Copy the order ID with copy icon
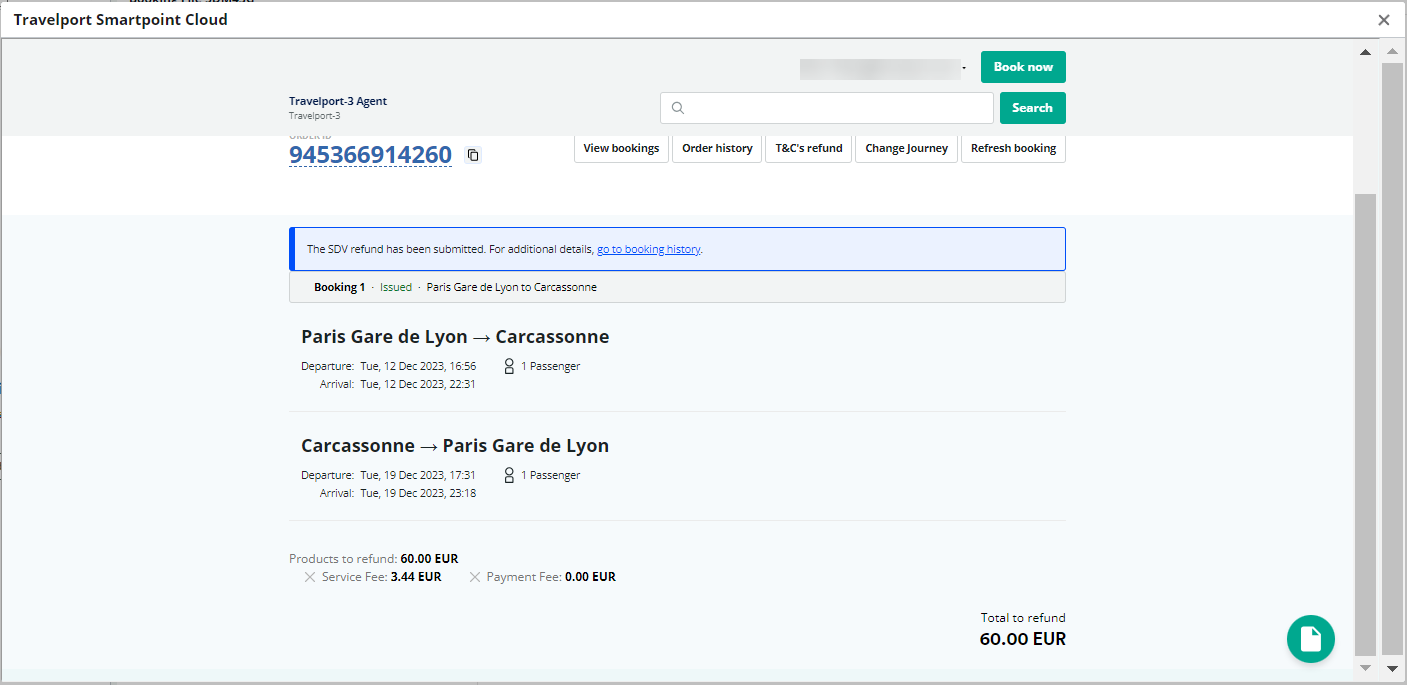The height and width of the screenshot is (685, 1407). pos(473,155)
